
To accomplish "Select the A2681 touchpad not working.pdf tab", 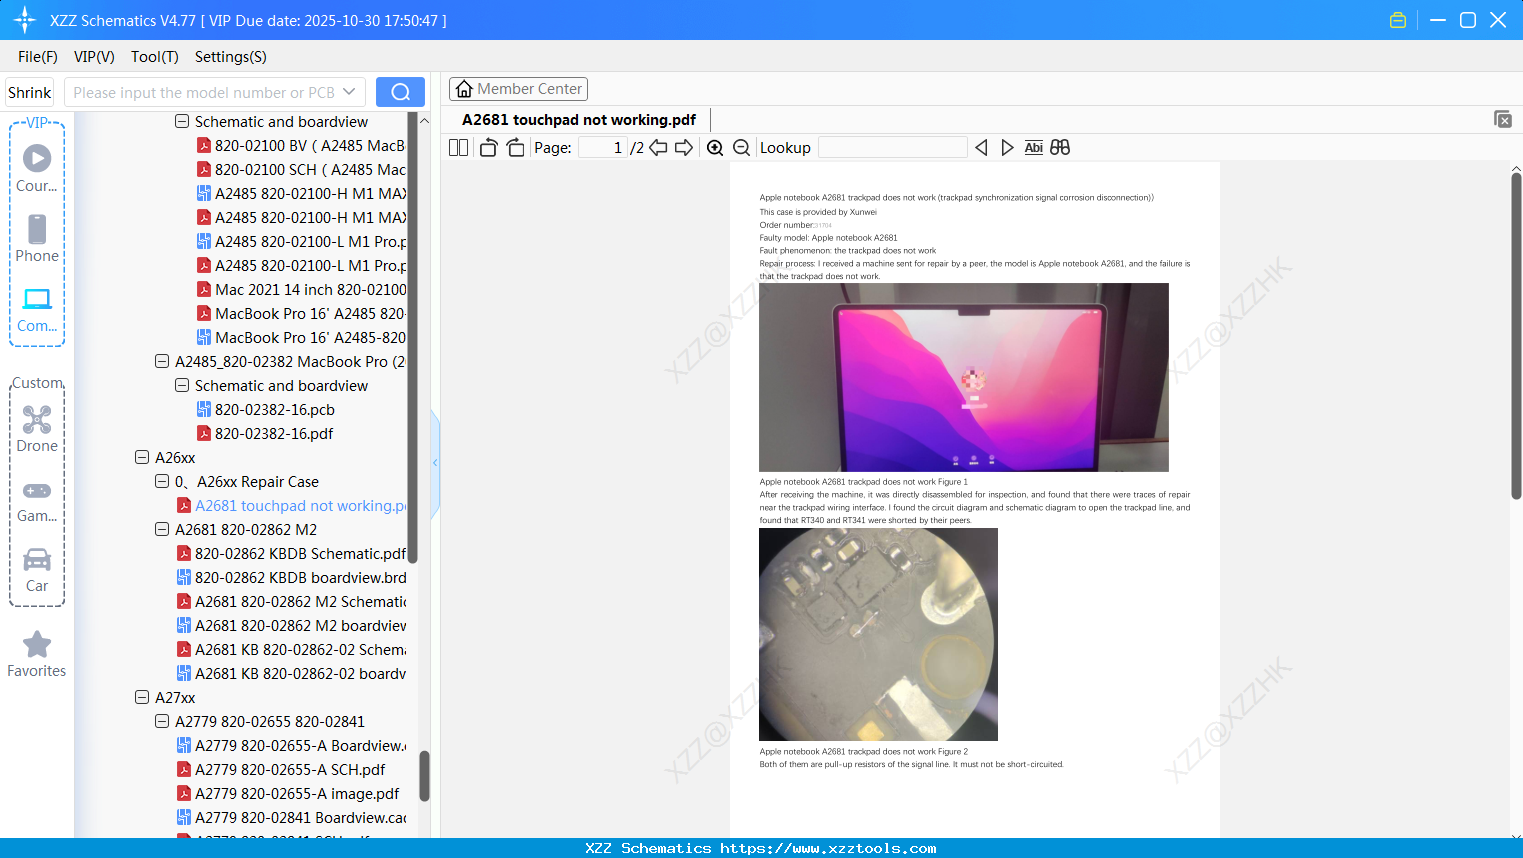I will 579,120.
